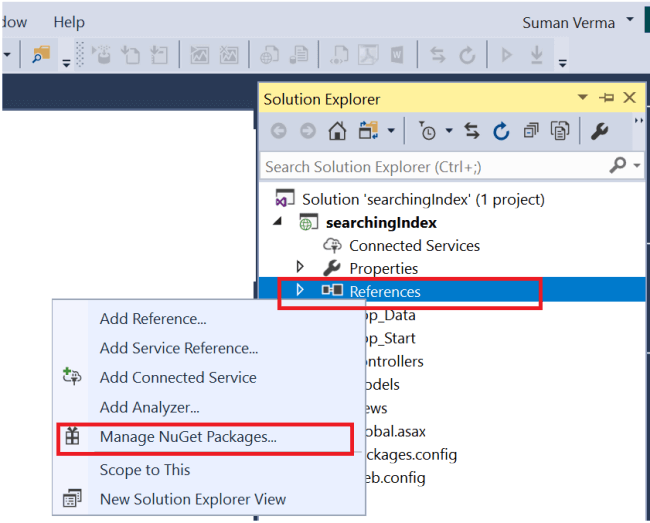Expand the References node
This screenshot has height=523, width=650.
point(300,290)
